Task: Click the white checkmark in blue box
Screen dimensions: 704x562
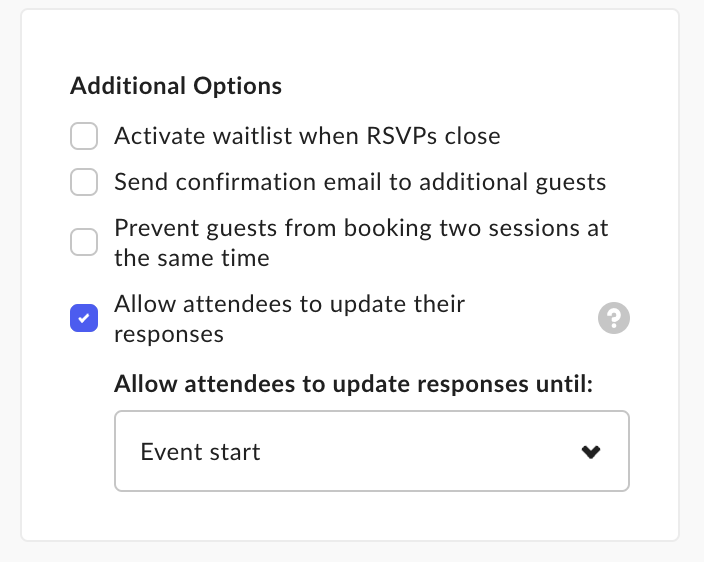Action: click(84, 318)
